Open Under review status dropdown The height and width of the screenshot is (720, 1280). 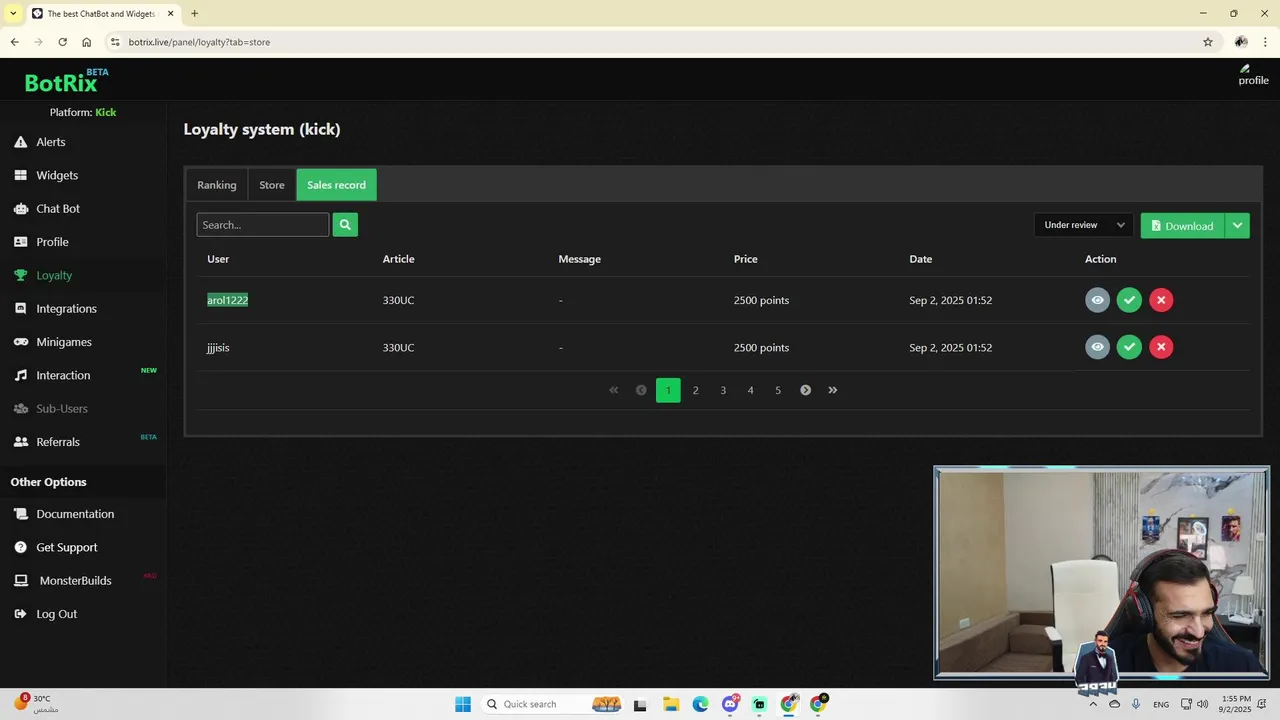tap(1084, 225)
